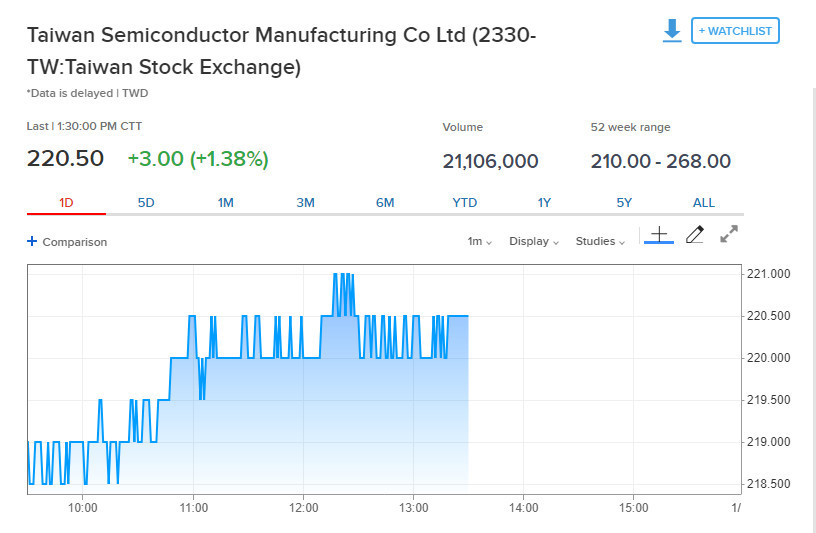816x533 pixels.
Task: Click the plus icon beside Comparison
Action: (32, 241)
